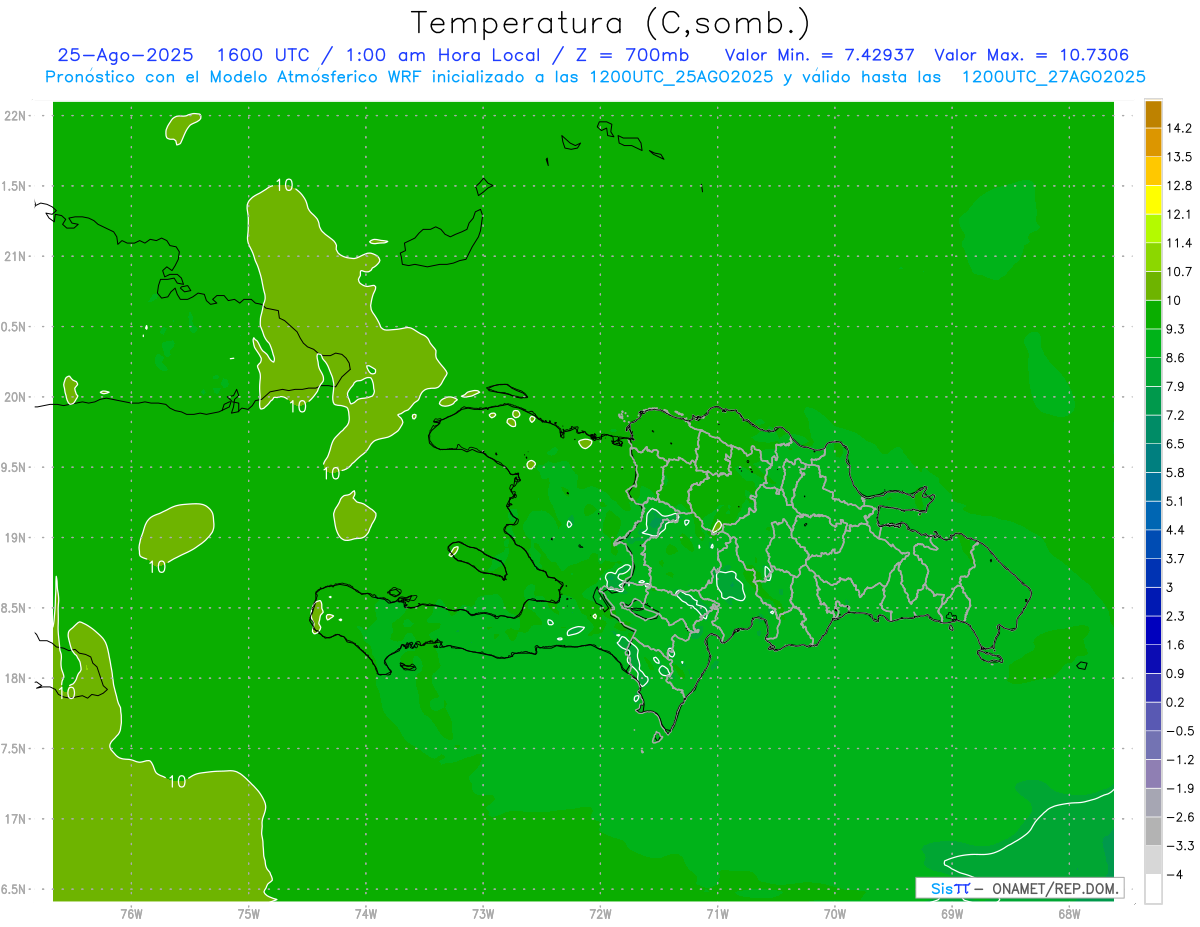Click the colorbar label '8.6'
Viewport: 1200px width, 927px height.
(x=1176, y=358)
